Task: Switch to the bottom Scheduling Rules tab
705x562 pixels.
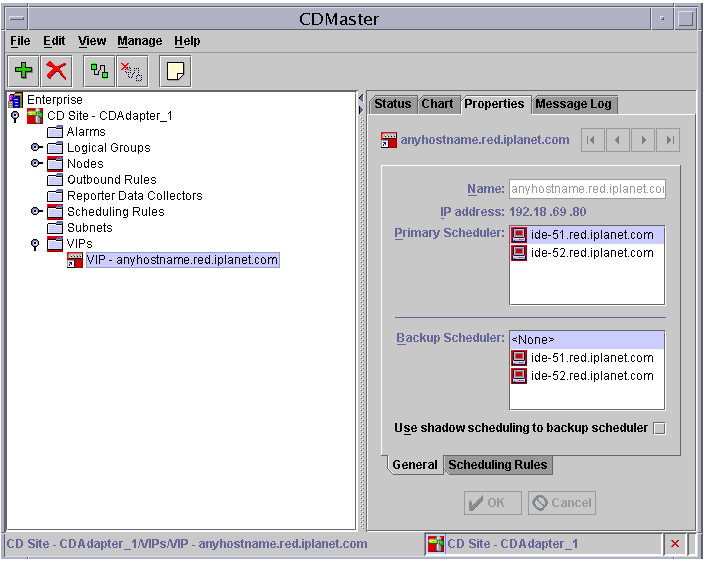Action: point(498,465)
